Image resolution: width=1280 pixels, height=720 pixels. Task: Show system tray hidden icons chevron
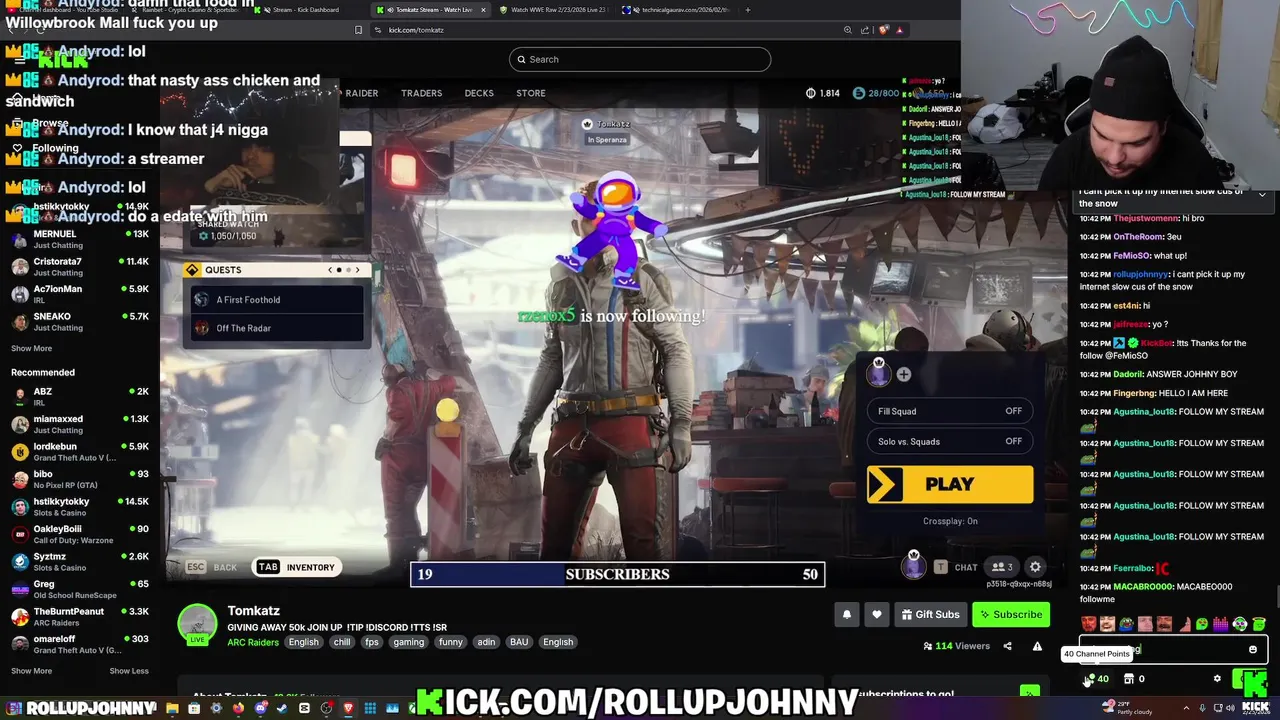click(x=1186, y=708)
